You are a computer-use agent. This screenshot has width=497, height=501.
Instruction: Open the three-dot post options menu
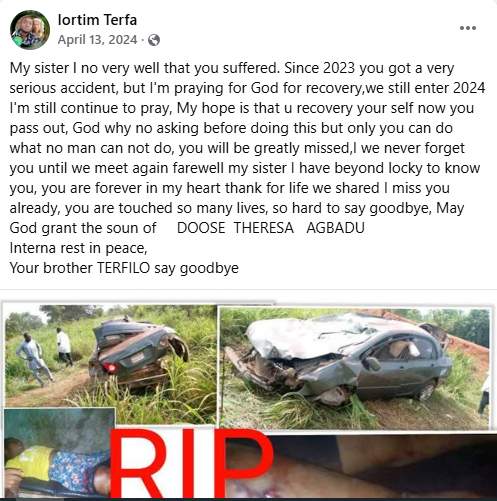468,28
